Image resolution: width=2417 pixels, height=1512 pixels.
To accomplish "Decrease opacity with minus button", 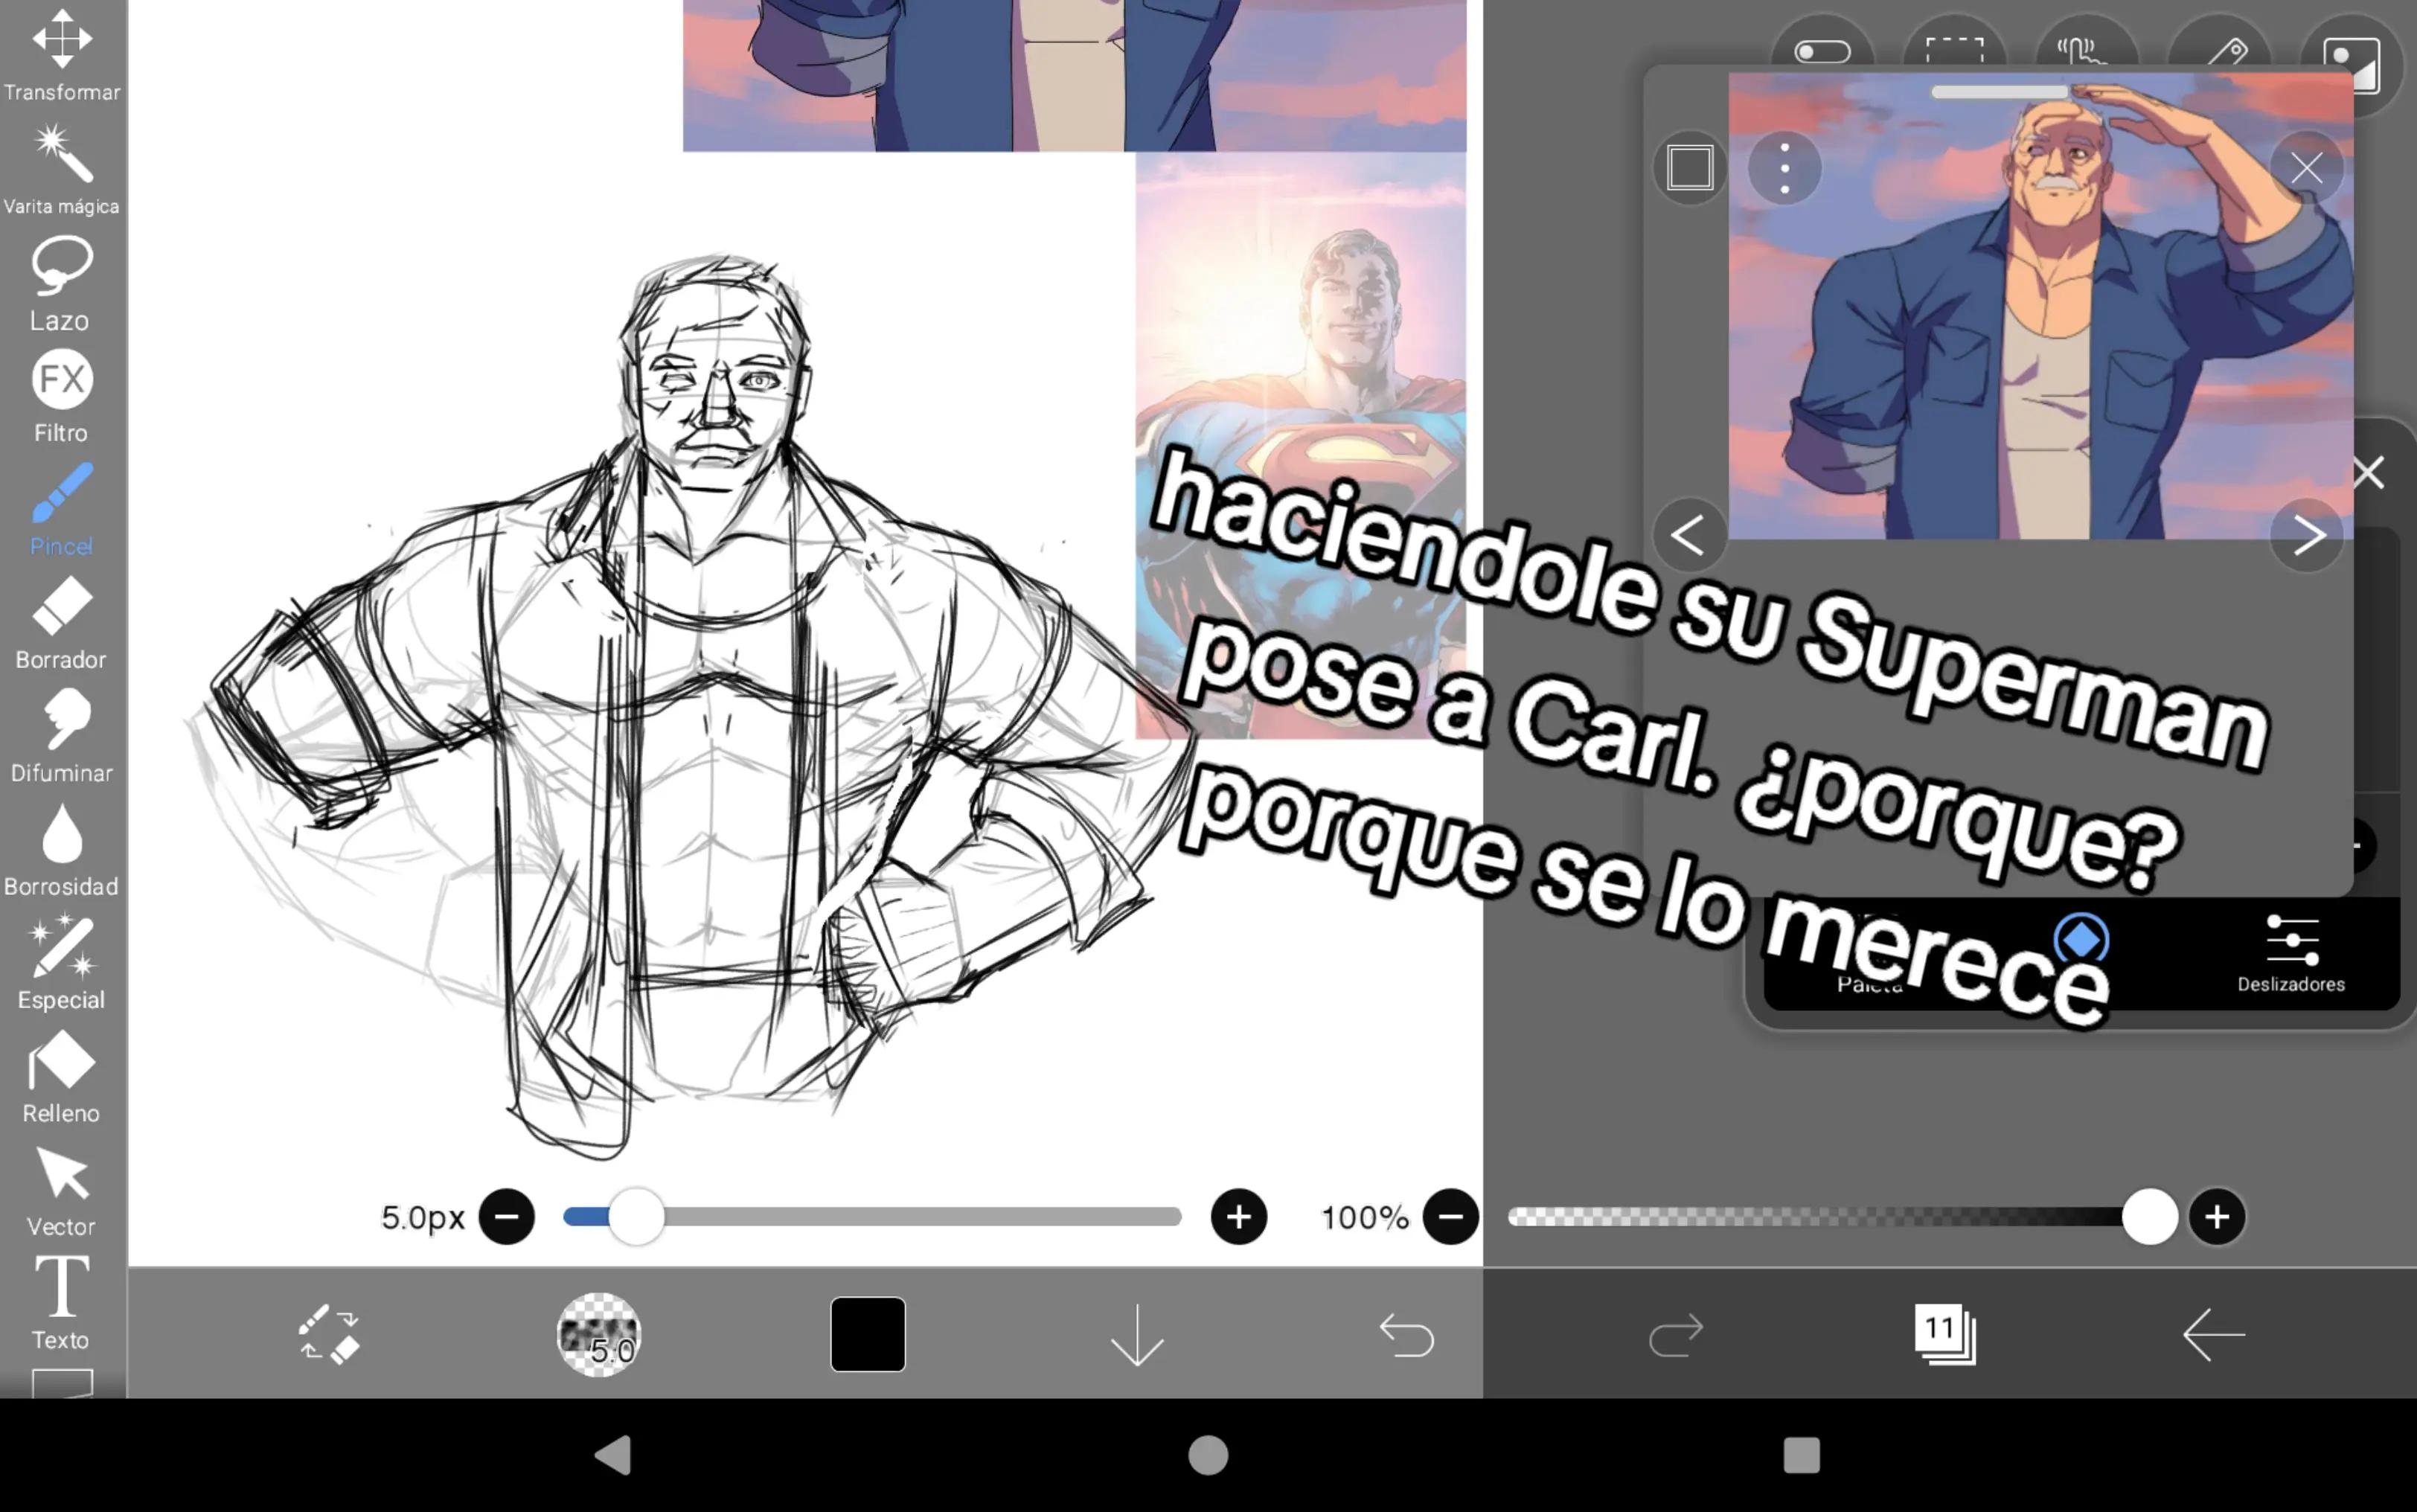I will (1451, 1217).
